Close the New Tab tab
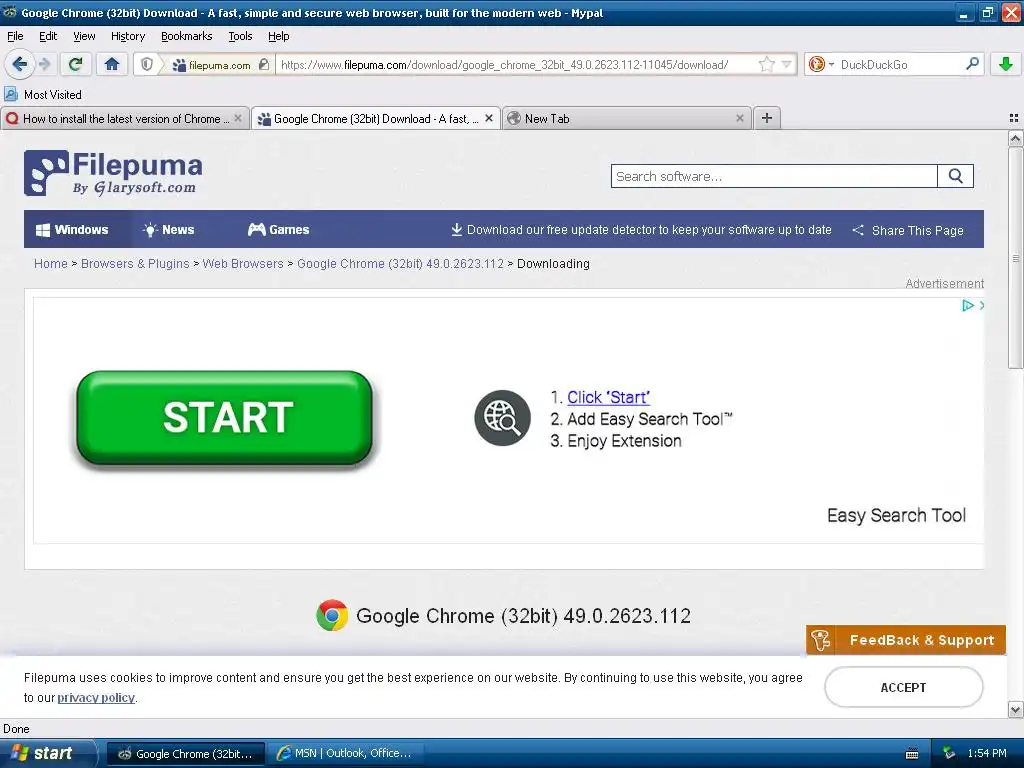This screenshot has width=1024, height=768. click(x=739, y=118)
